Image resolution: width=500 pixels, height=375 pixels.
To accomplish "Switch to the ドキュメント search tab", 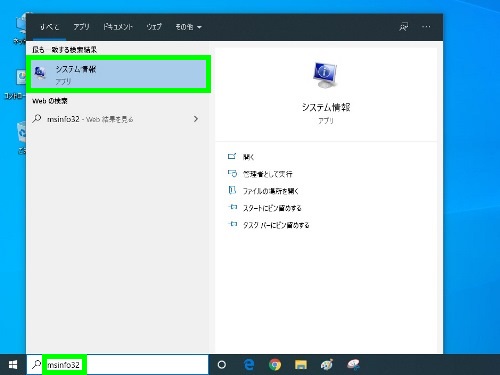I will pyautogui.click(x=118, y=27).
